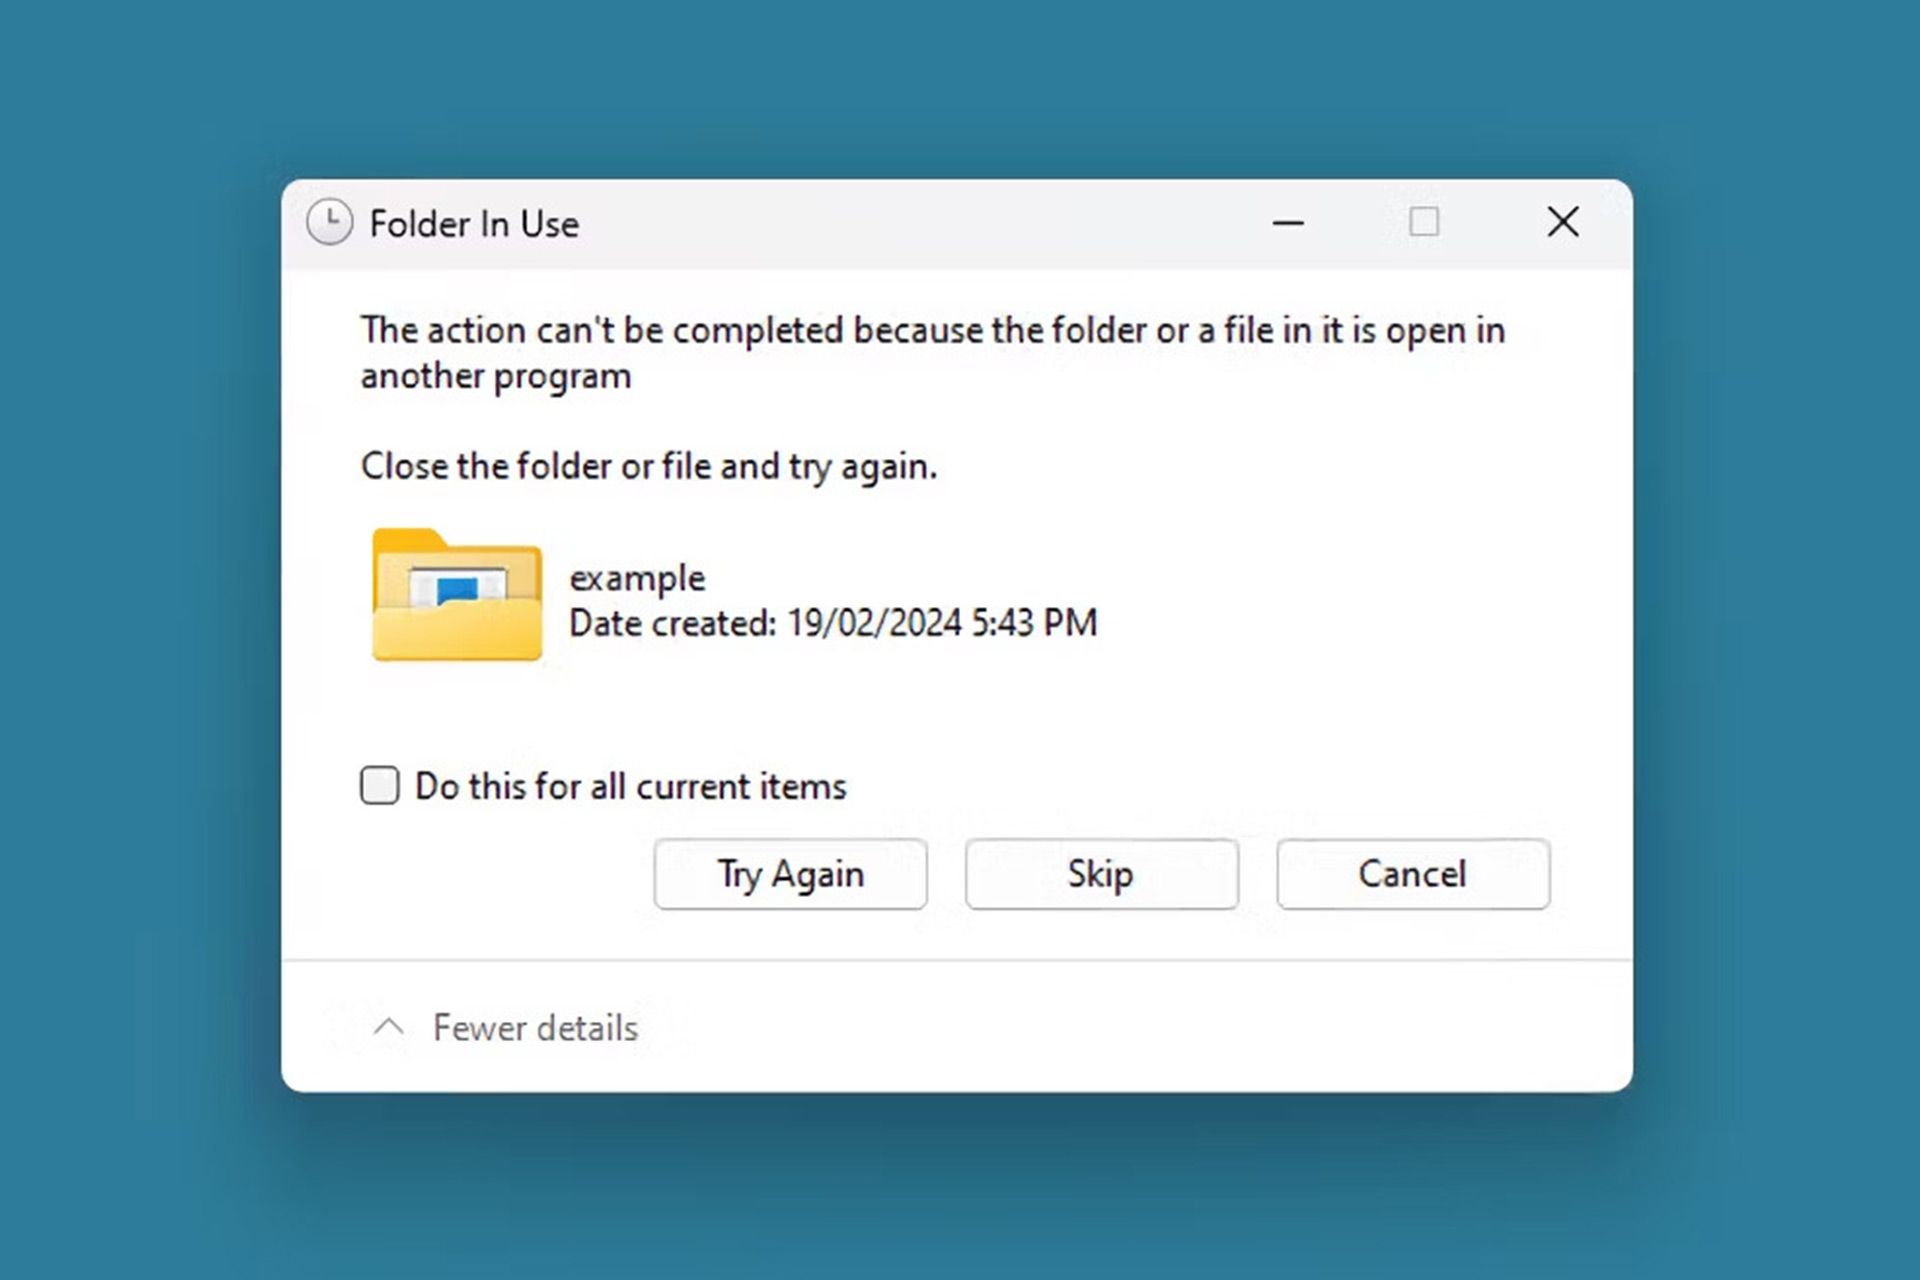
Task: Minimize the Folder In Use dialog
Action: coord(1288,222)
